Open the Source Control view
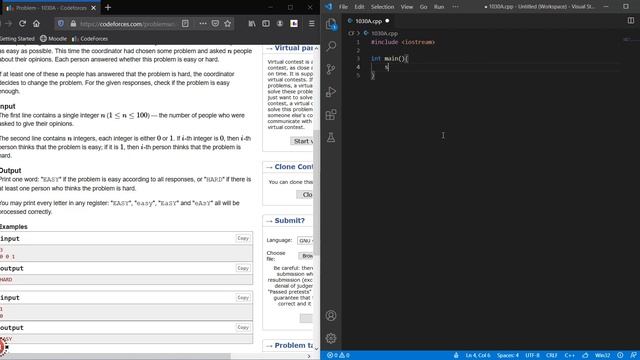Screen dimensions: 640x360 (x=331, y=69)
